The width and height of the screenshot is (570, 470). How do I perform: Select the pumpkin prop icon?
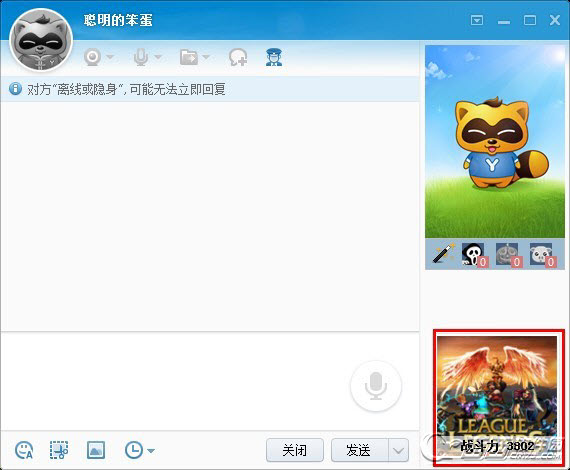508,254
